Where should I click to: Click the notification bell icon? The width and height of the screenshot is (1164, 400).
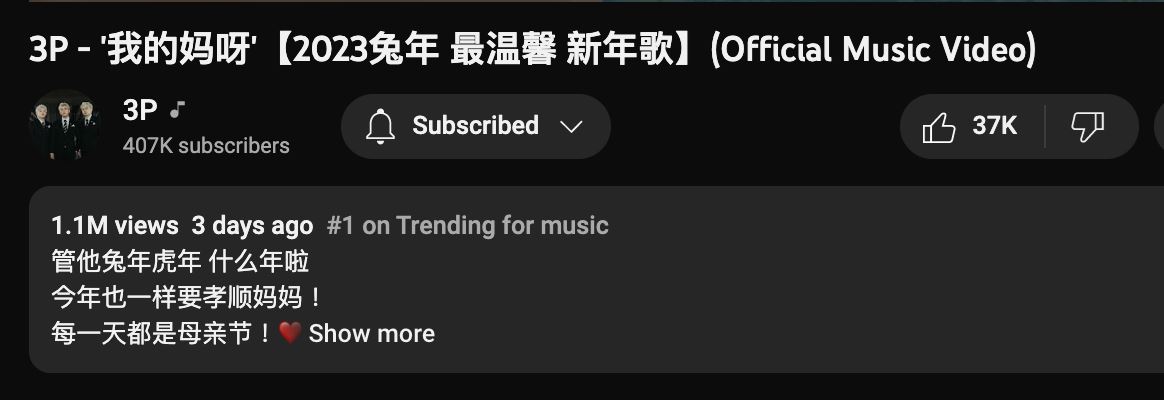click(x=380, y=126)
